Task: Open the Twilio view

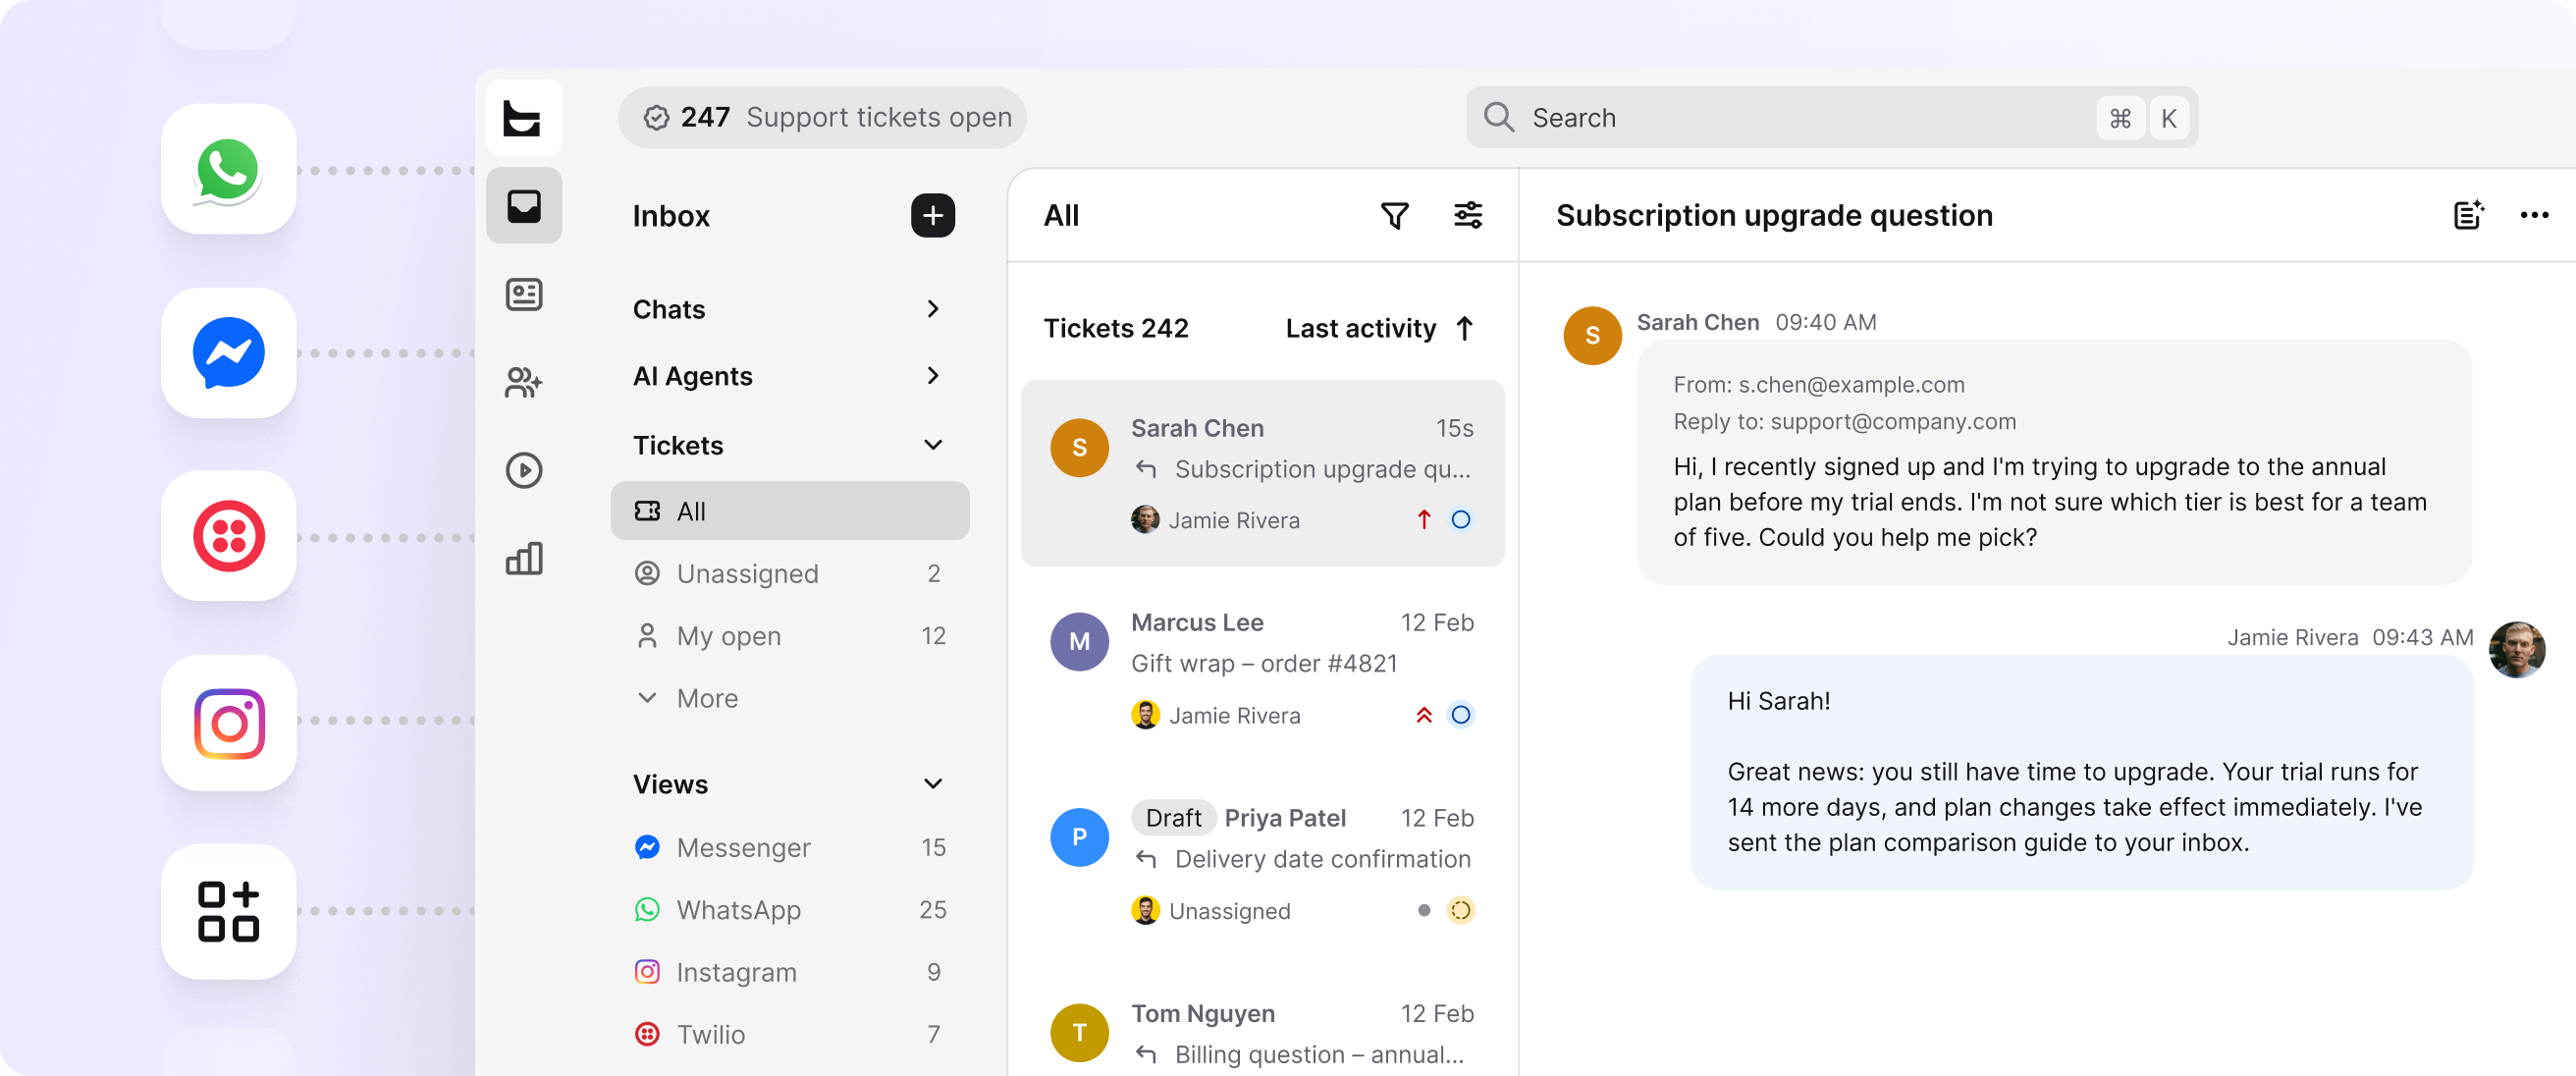Action: (x=790, y=1034)
